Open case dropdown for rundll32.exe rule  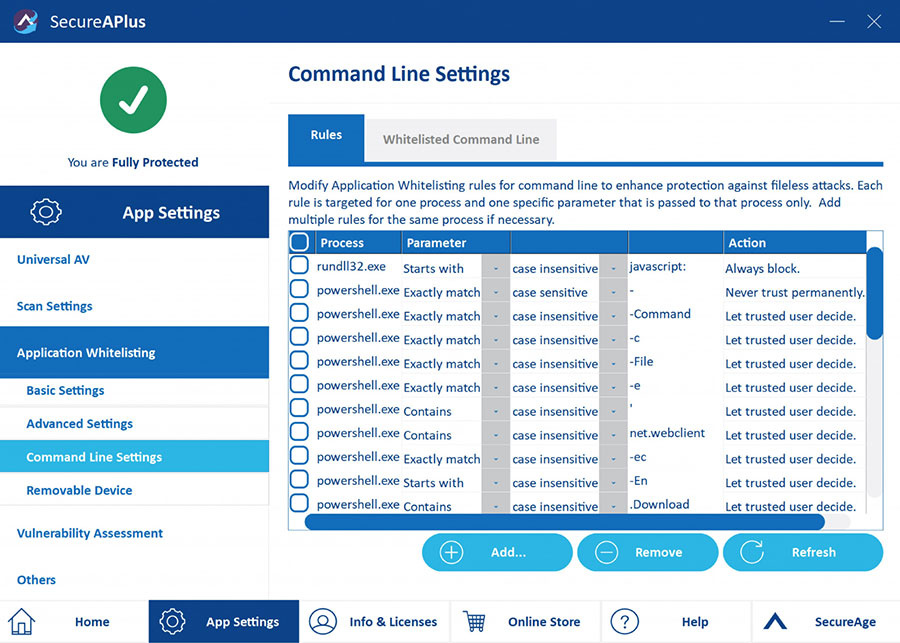(614, 268)
